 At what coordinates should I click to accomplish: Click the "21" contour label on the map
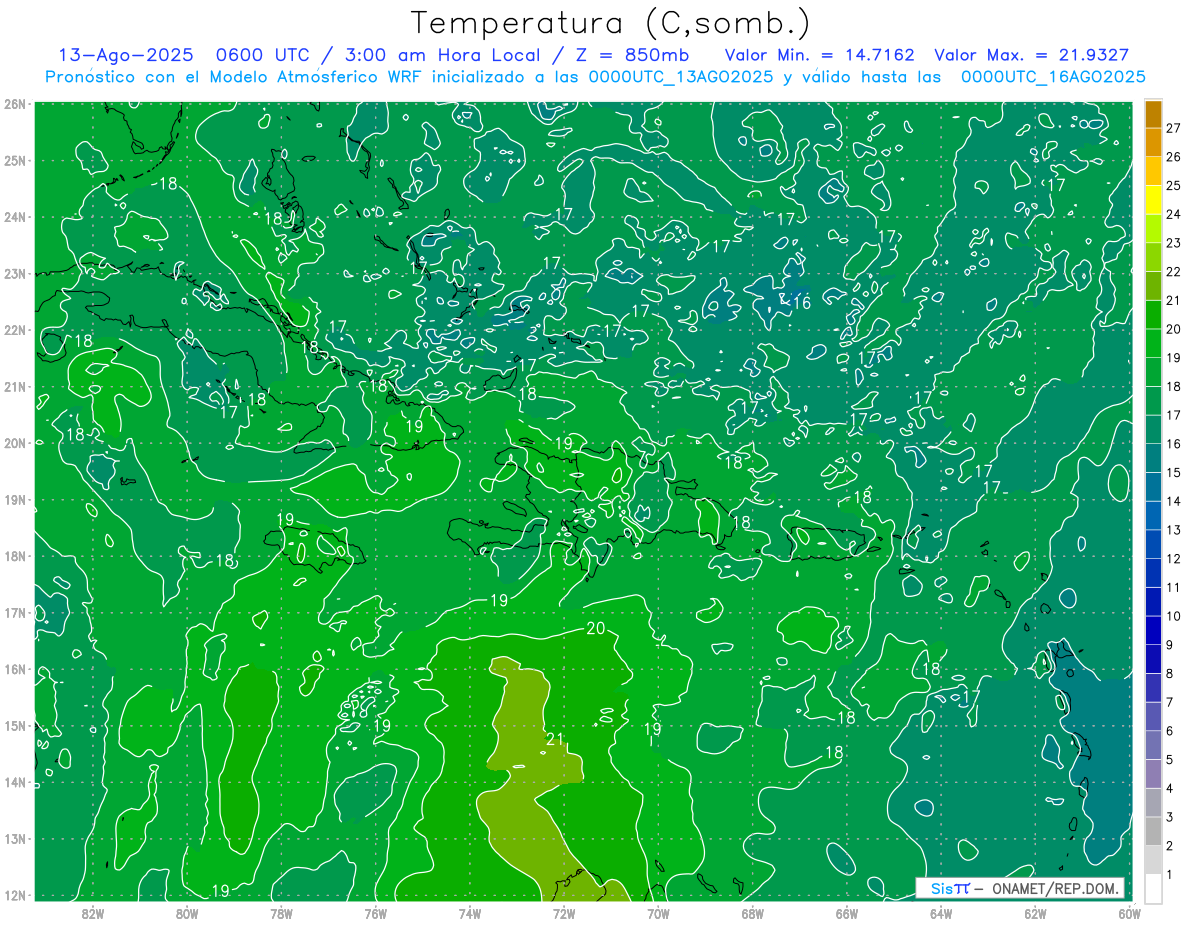[556, 740]
